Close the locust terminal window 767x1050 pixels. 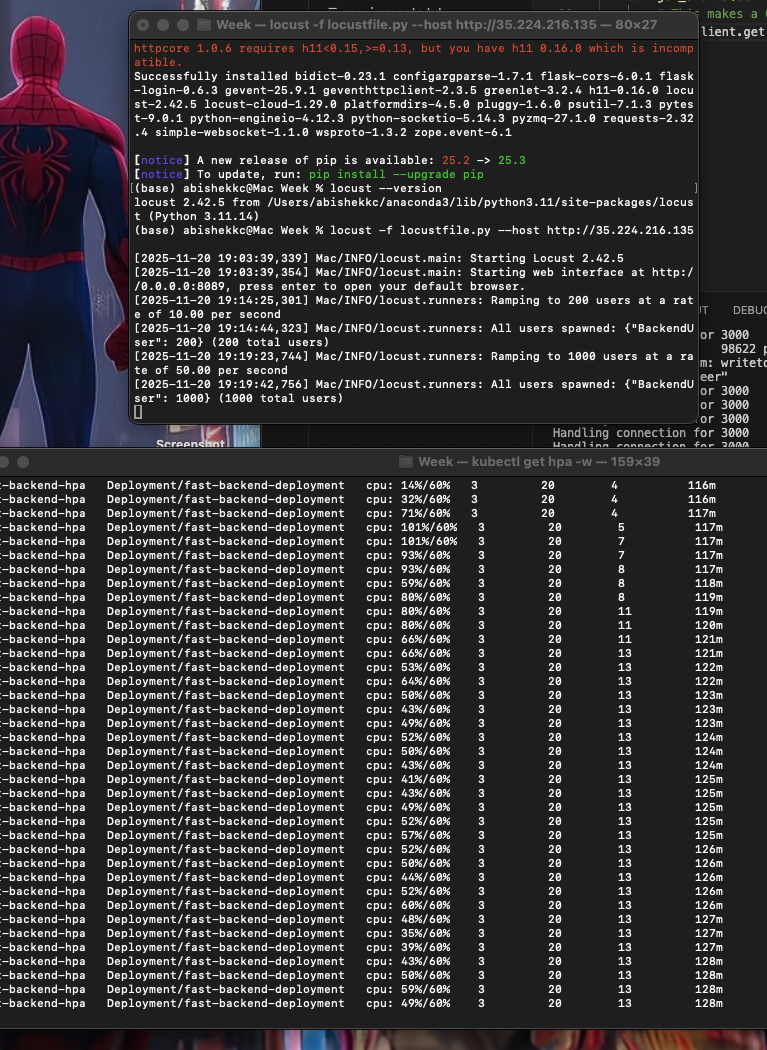click(x=143, y=25)
